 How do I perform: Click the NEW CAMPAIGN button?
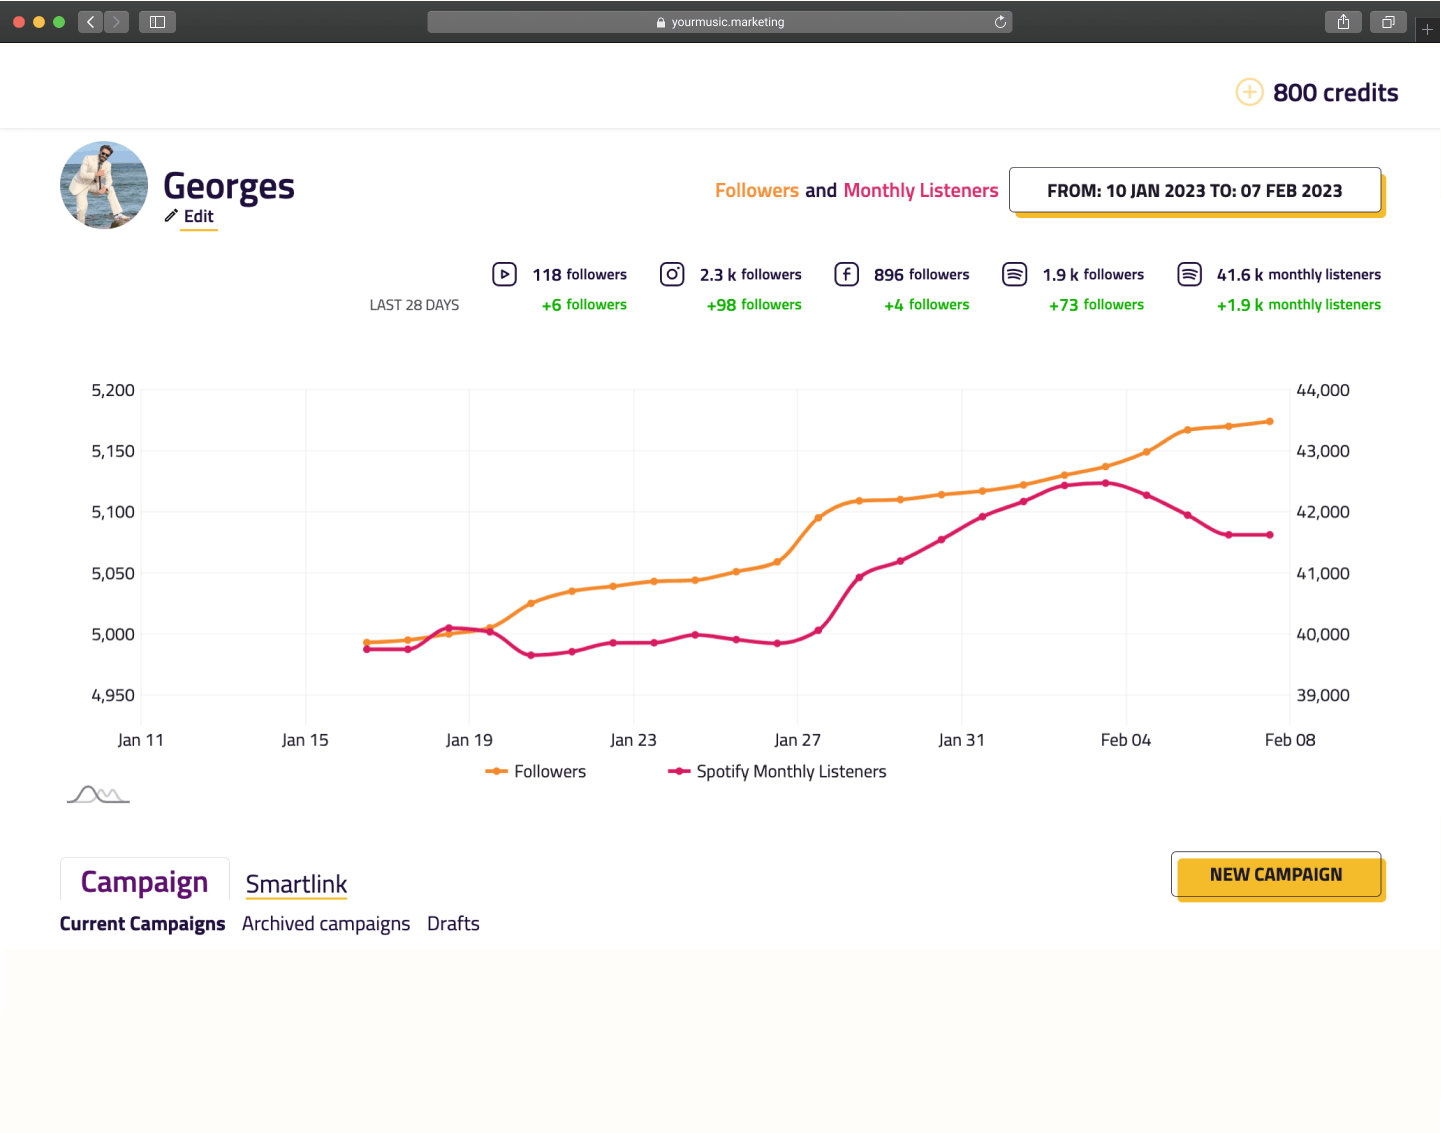tap(1276, 874)
